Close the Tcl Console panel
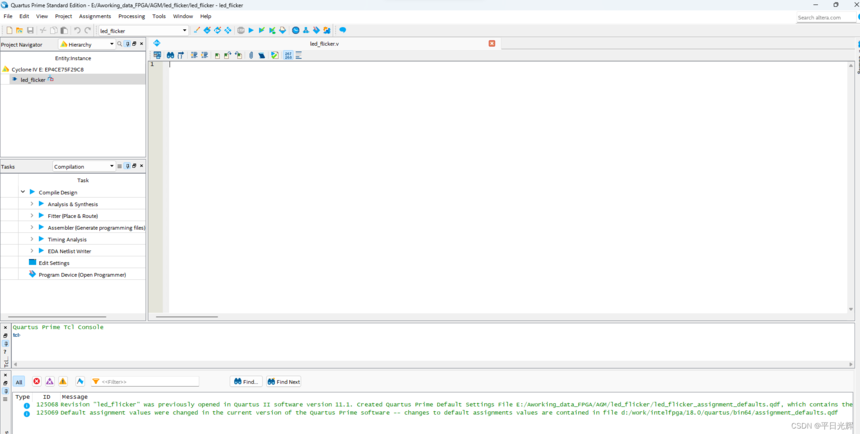The image size is (860, 434). pyautogui.click(x=5, y=328)
